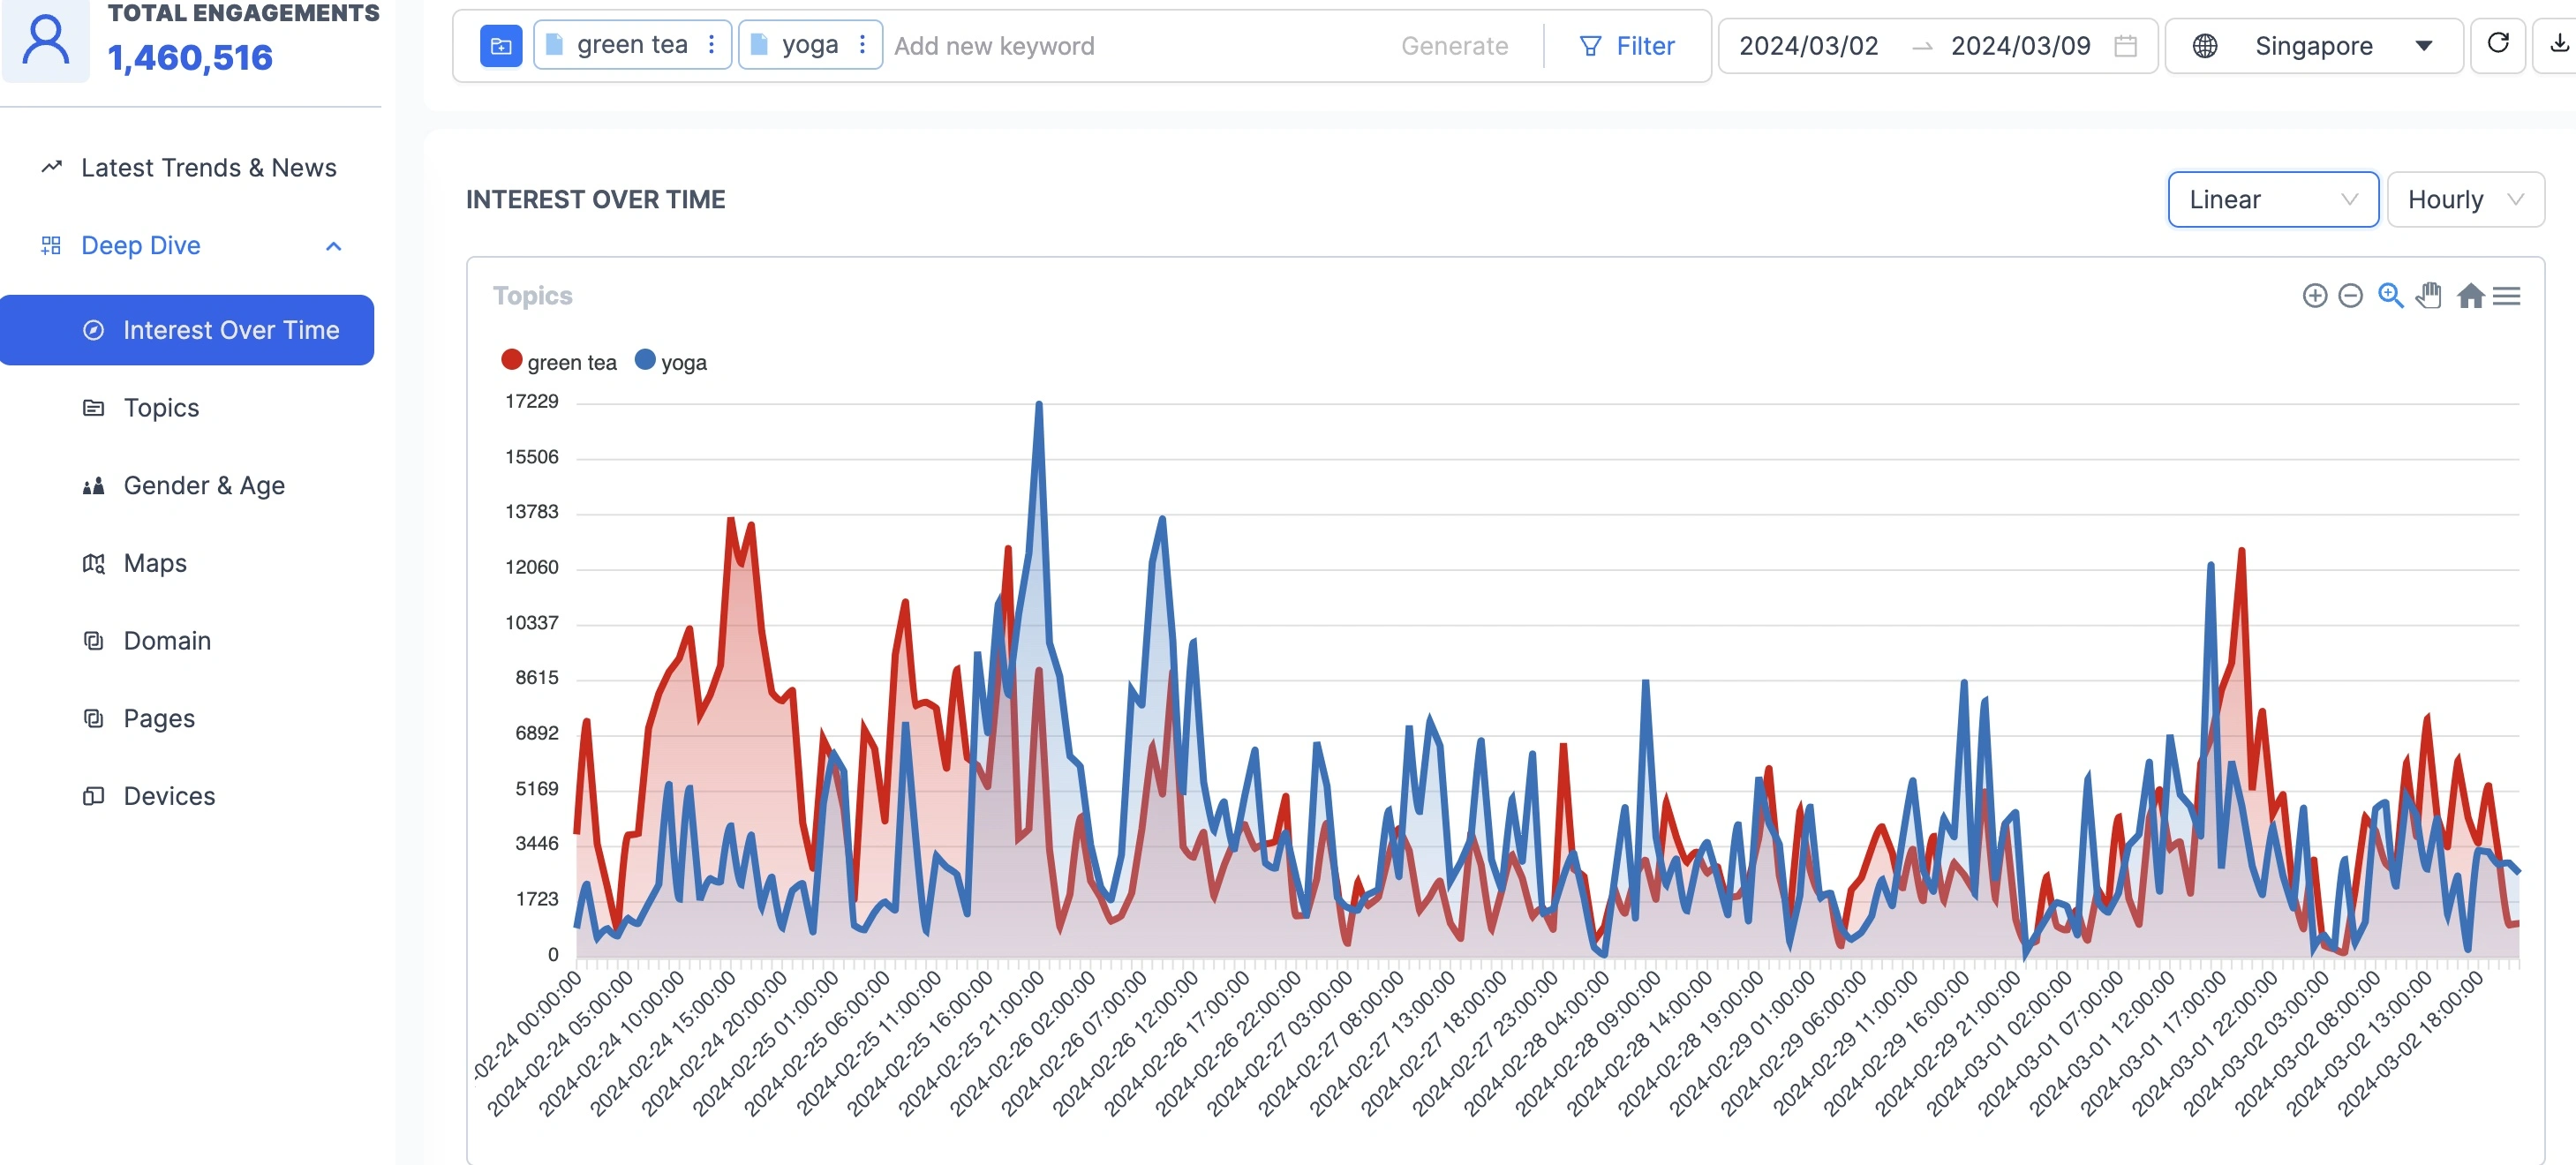
Task: Click the download button
Action: coord(2557,44)
